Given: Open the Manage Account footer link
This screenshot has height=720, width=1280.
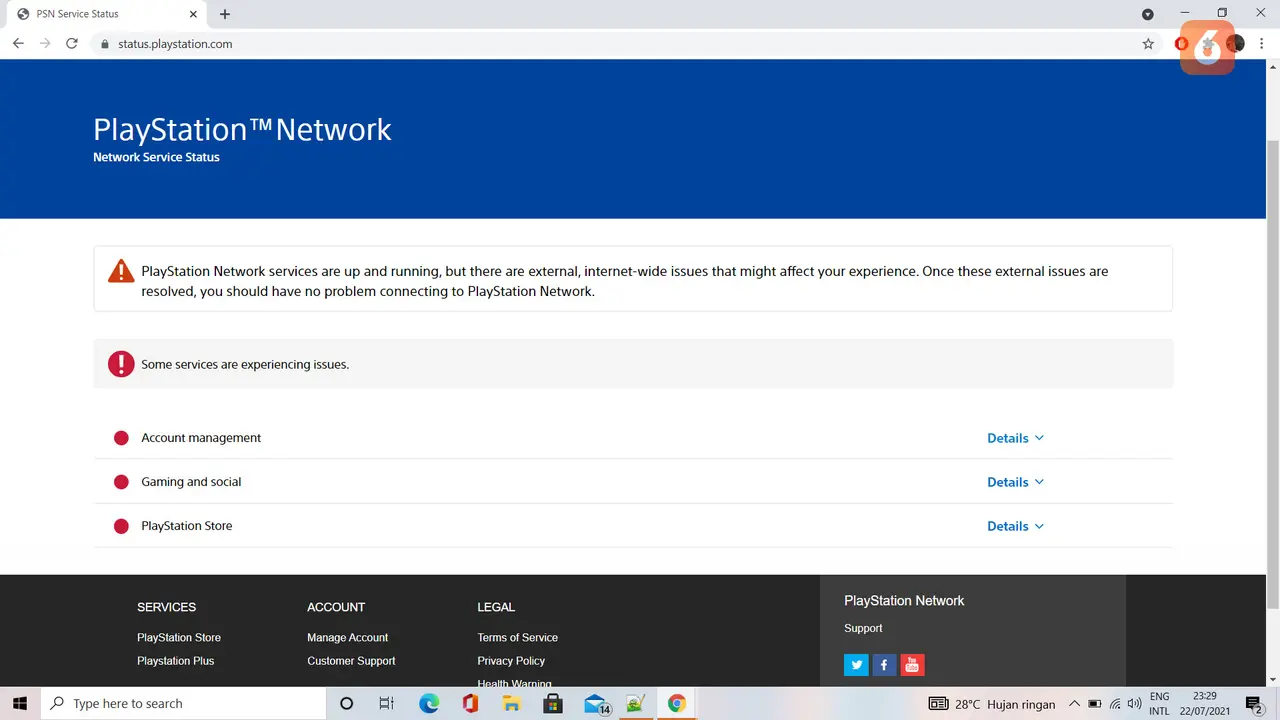Looking at the screenshot, I should pyautogui.click(x=347, y=637).
